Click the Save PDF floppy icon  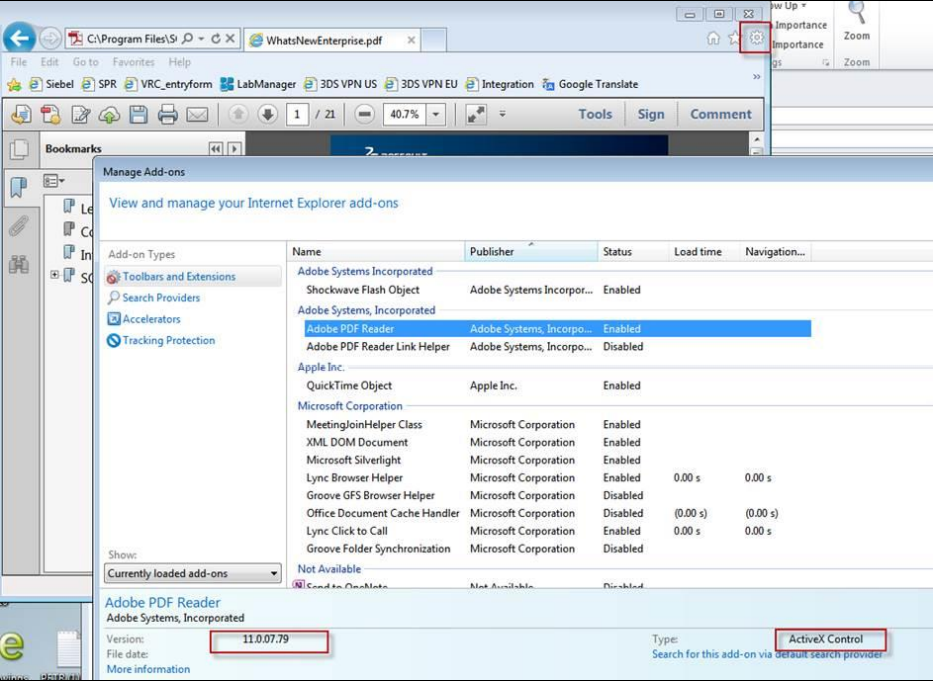point(138,114)
